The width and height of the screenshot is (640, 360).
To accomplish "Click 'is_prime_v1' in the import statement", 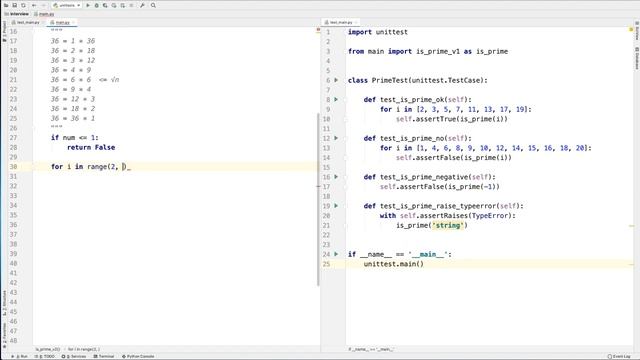I will click(x=438, y=51).
